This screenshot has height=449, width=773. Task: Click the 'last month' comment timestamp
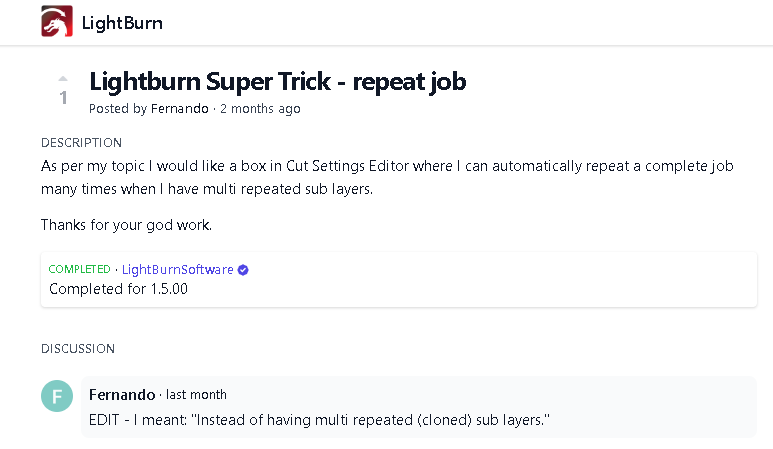pos(196,395)
